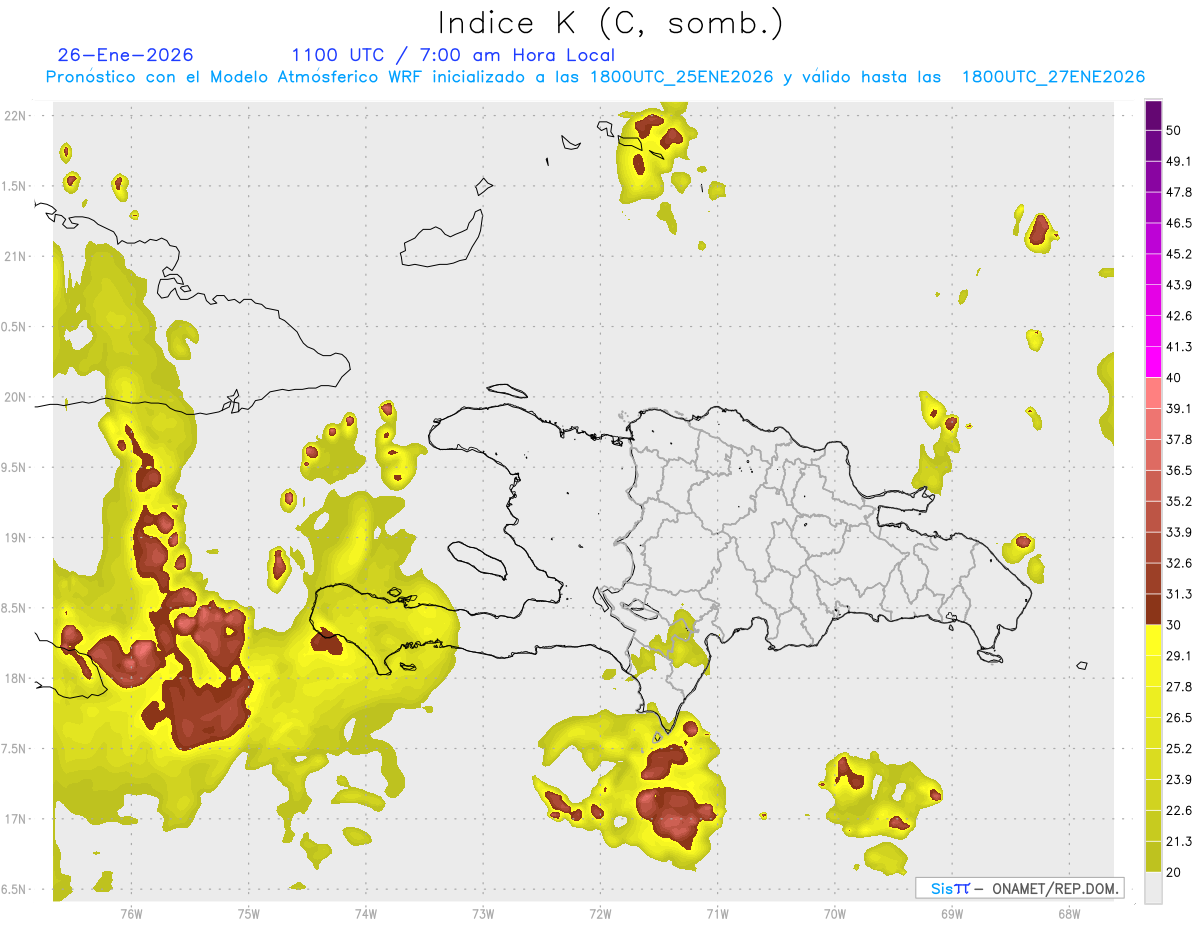Click the '75W' longitude label
The image size is (1200, 927).
(249, 914)
